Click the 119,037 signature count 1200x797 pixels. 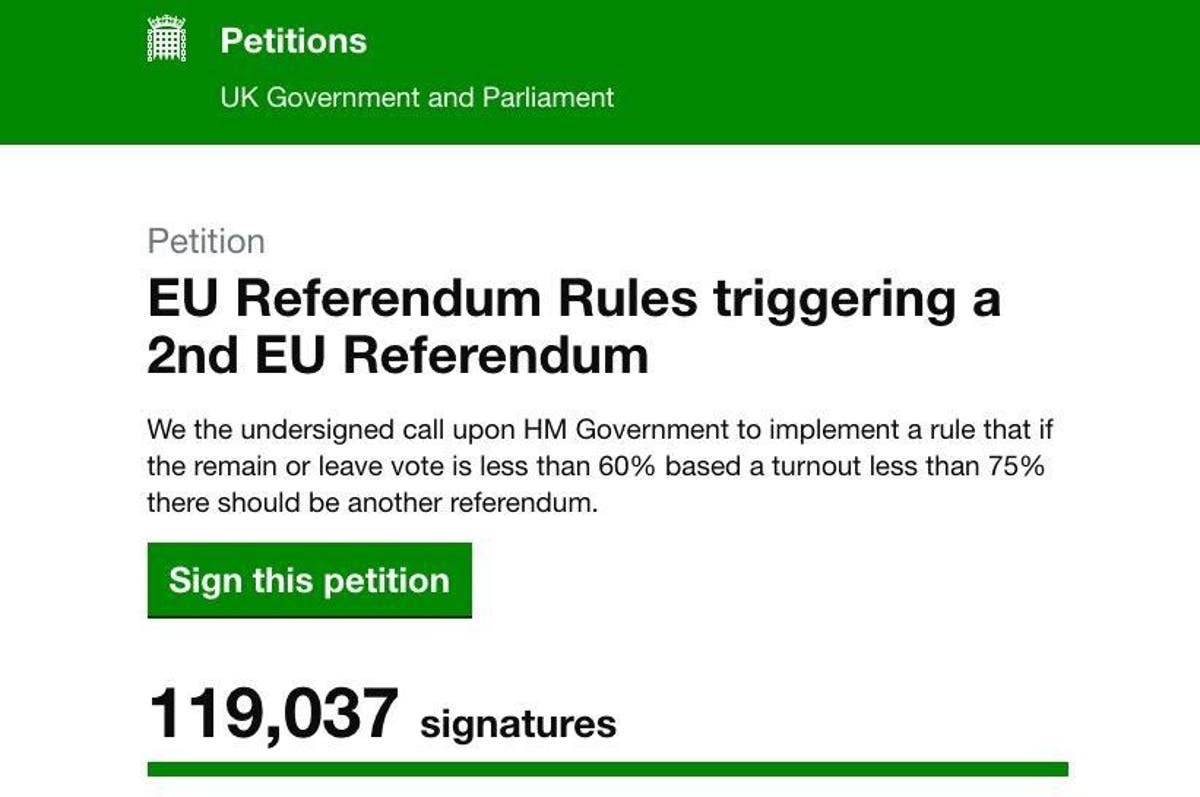tap(273, 714)
